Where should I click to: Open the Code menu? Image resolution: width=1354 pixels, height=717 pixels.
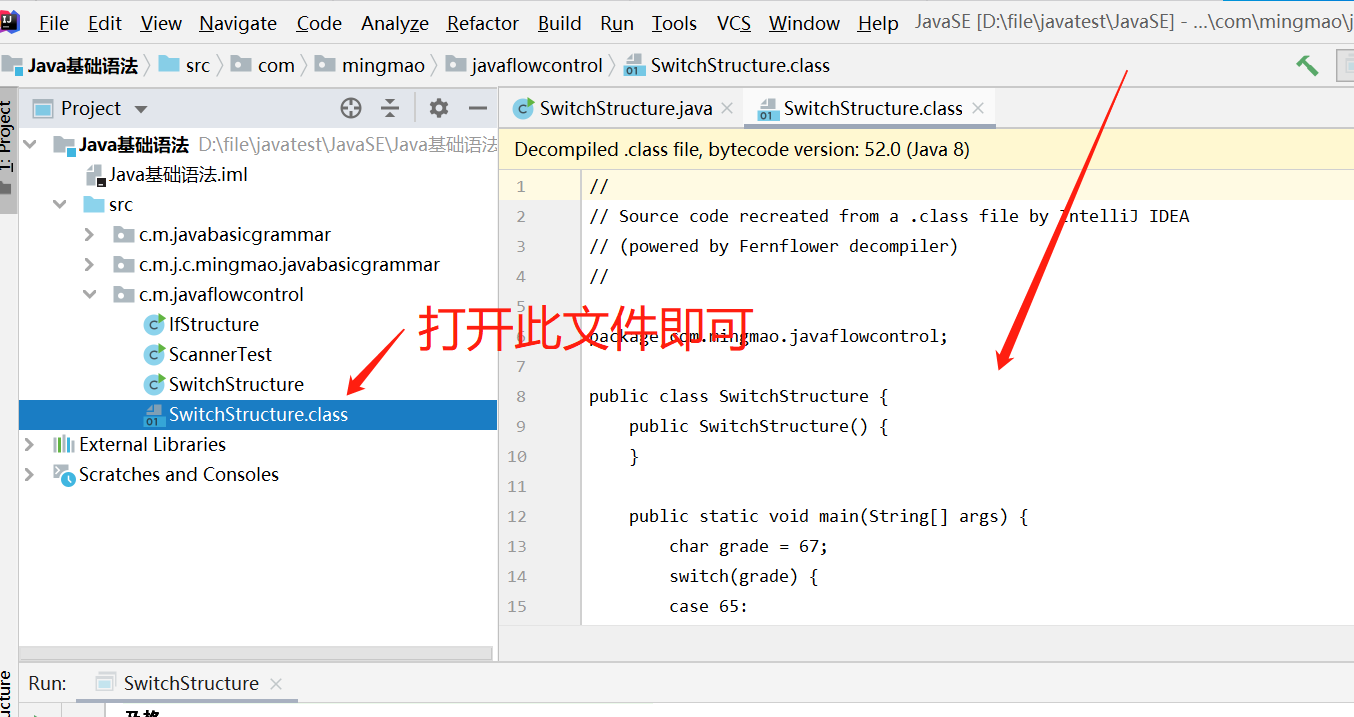click(319, 23)
